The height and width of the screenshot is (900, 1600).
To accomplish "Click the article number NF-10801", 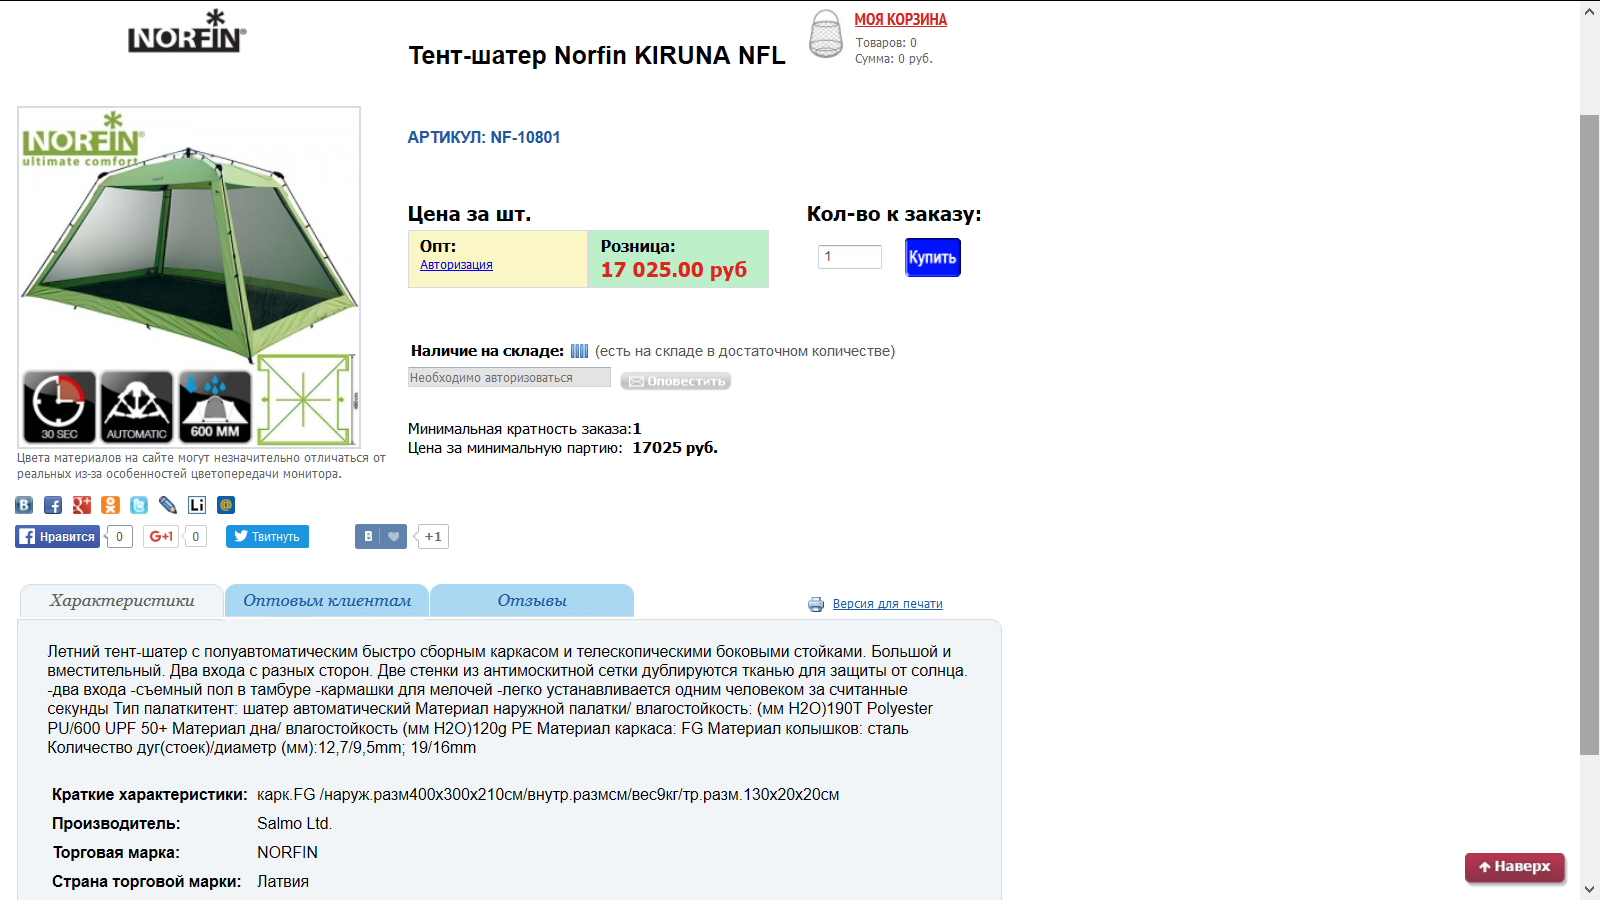I will [x=525, y=137].
